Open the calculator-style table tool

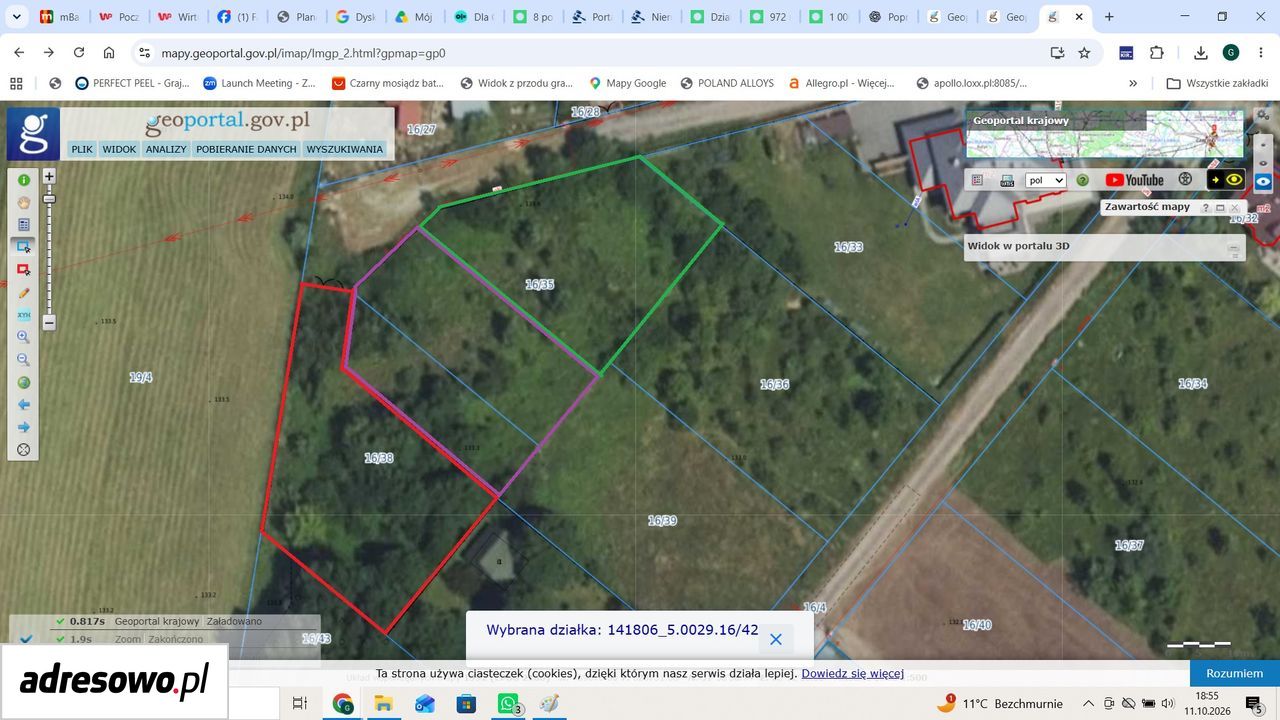pos(24,225)
